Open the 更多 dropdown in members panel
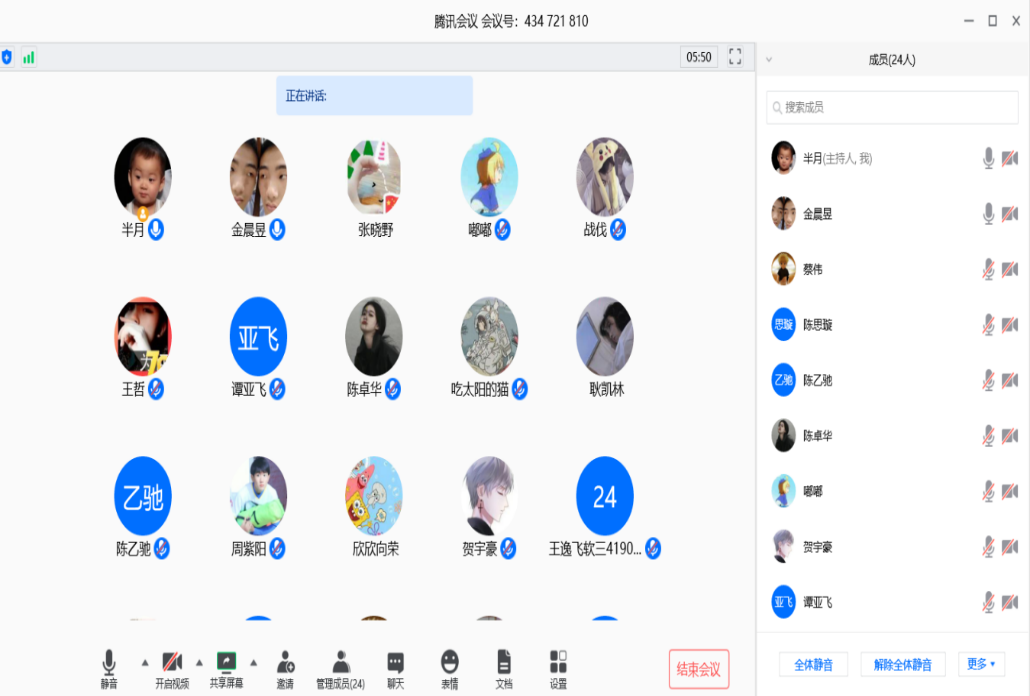The width and height of the screenshot is (1030, 696). (979, 664)
